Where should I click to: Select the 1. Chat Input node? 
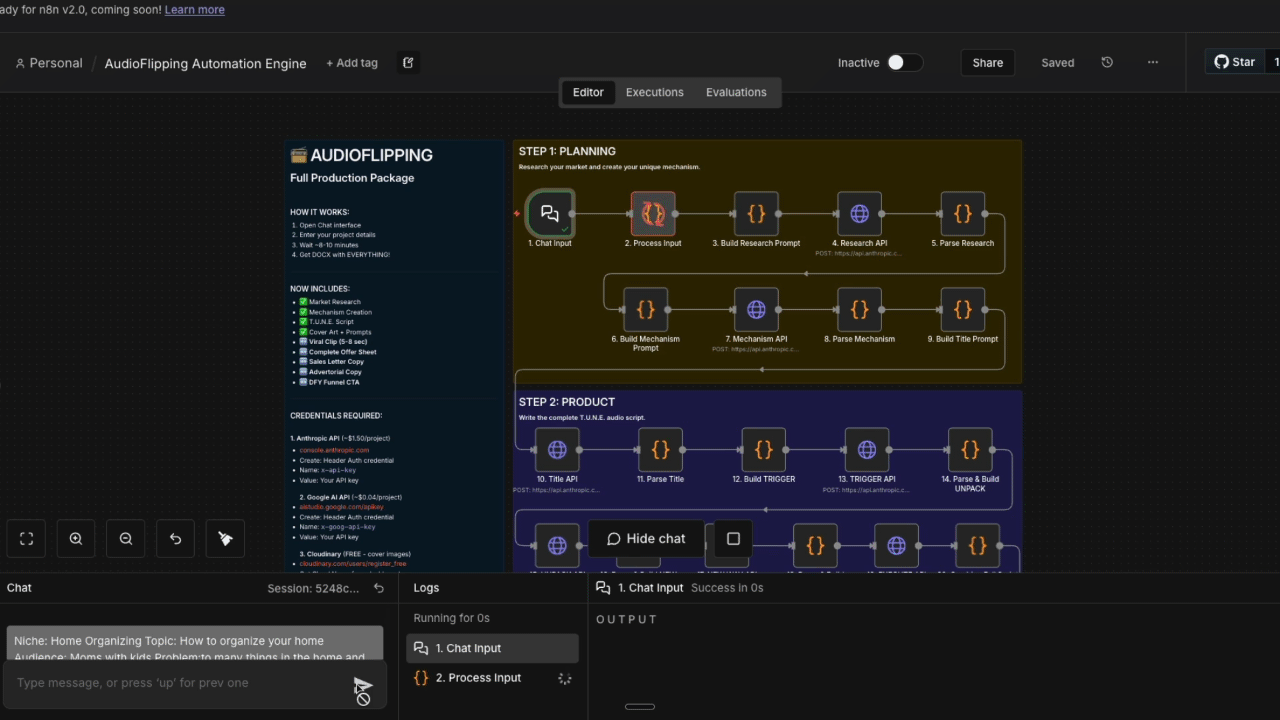(549, 214)
